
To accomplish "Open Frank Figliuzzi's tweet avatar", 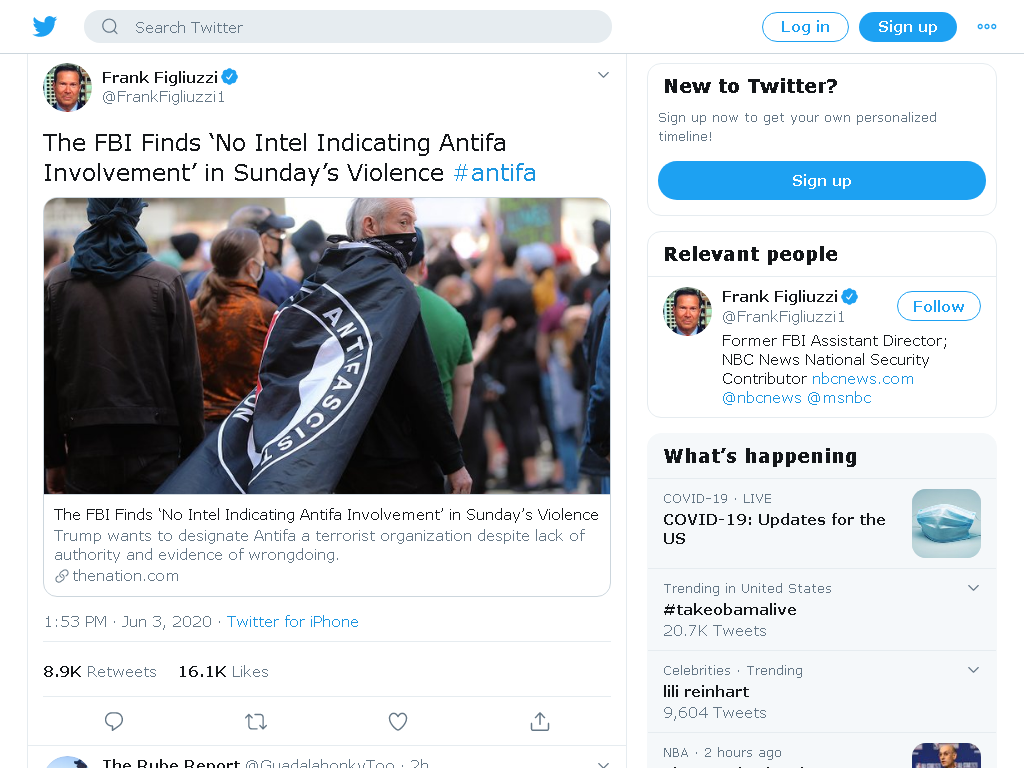I will pos(67,88).
